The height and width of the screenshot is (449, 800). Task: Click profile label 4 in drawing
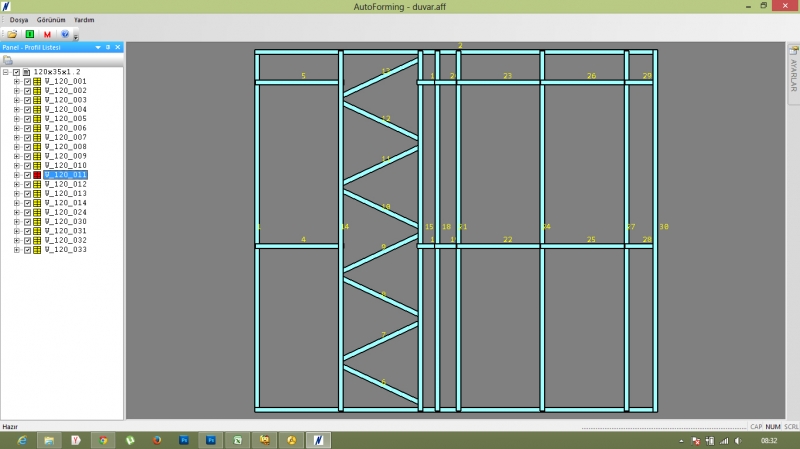point(304,239)
